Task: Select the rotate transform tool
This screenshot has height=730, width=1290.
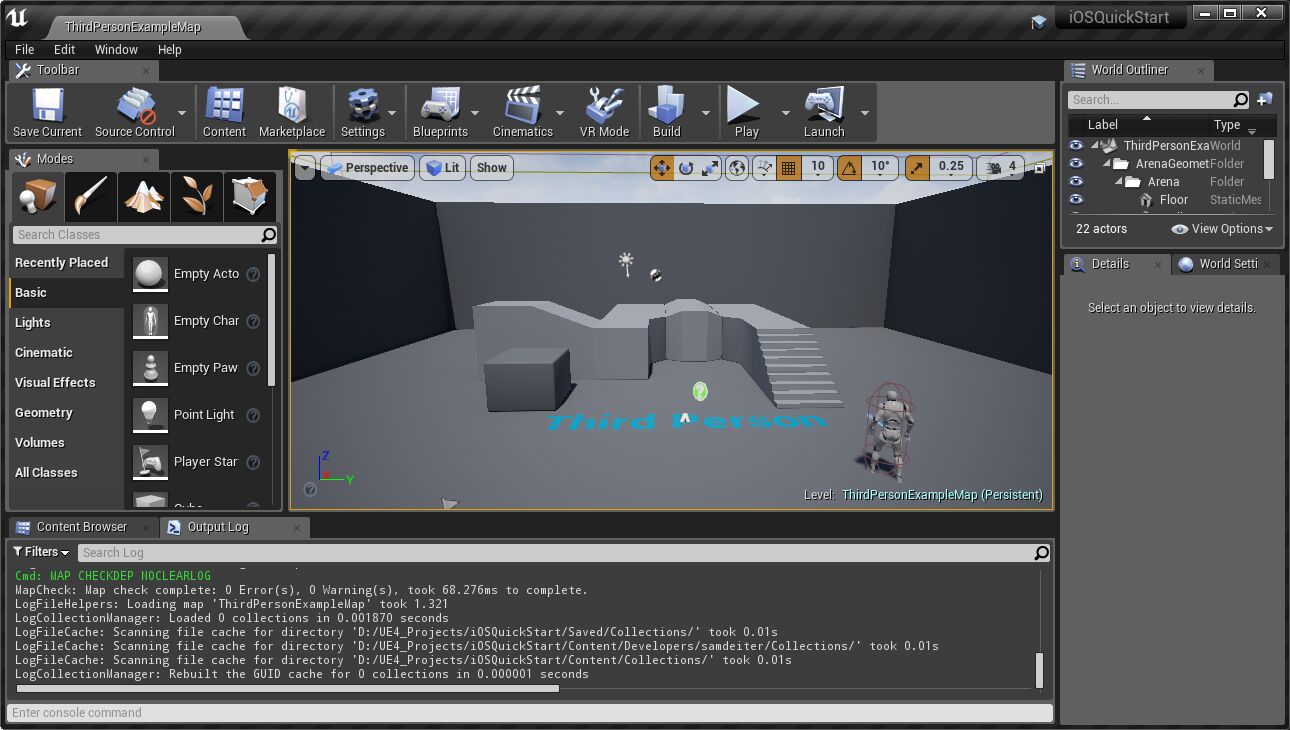Action: 685,167
